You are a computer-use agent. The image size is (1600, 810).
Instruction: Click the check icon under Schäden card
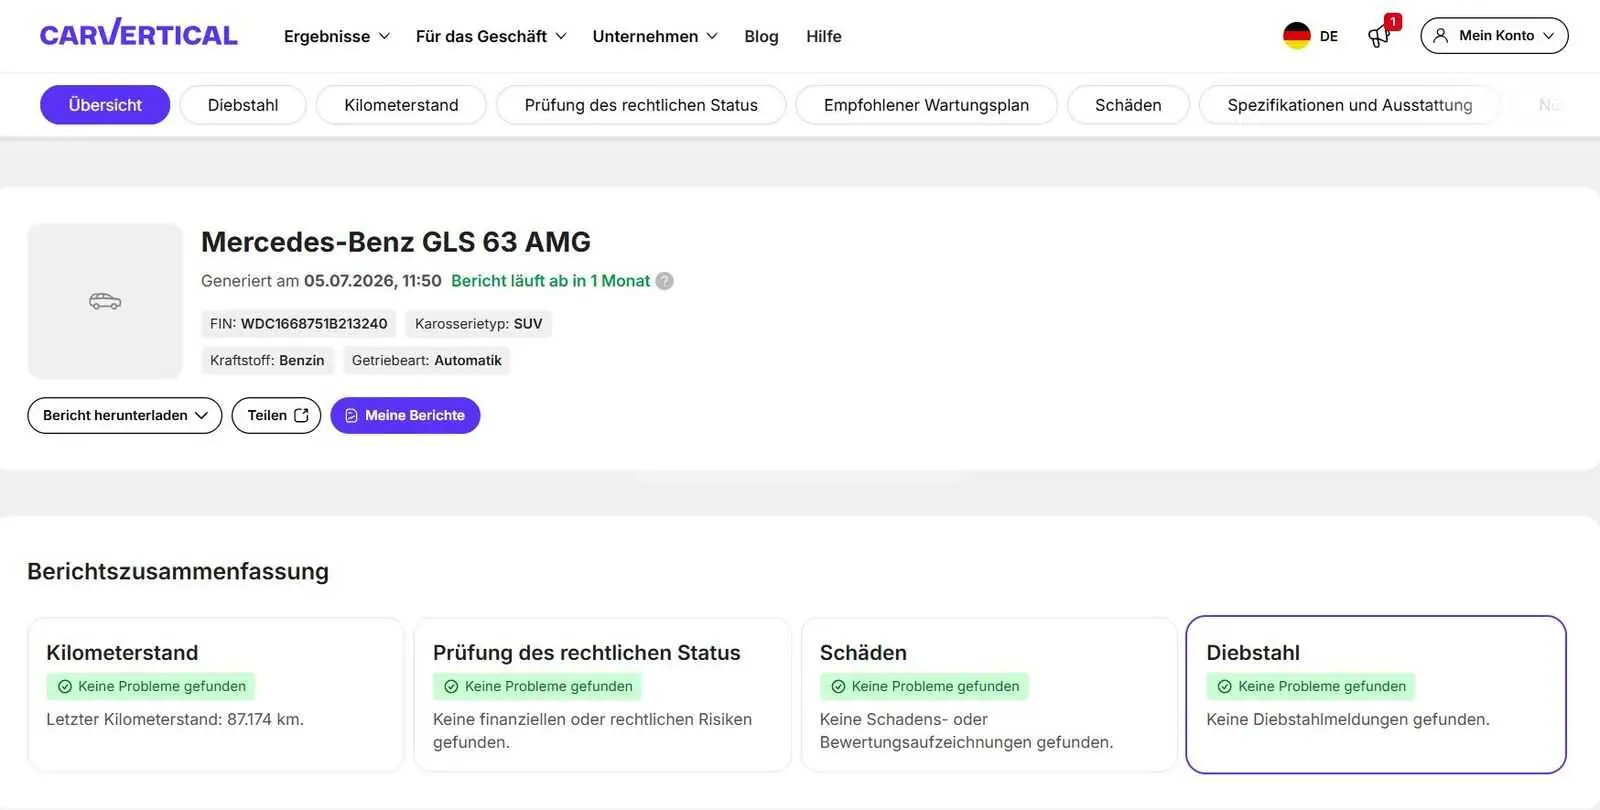tap(838, 687)
